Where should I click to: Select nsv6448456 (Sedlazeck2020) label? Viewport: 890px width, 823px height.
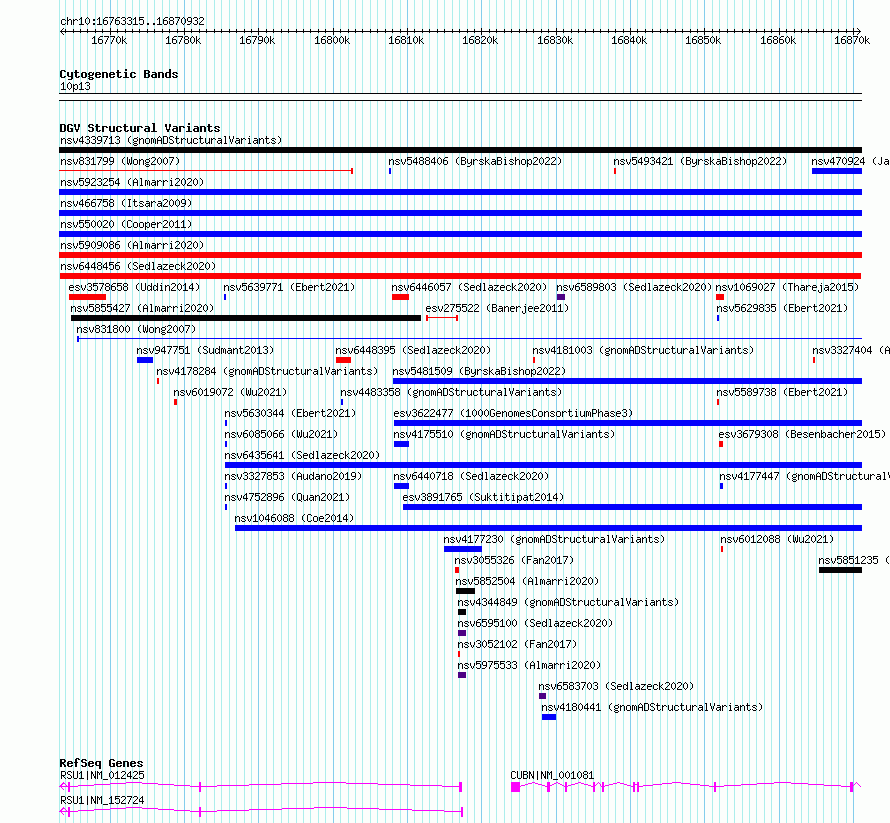pyautogui.click(x=138, y=266)
